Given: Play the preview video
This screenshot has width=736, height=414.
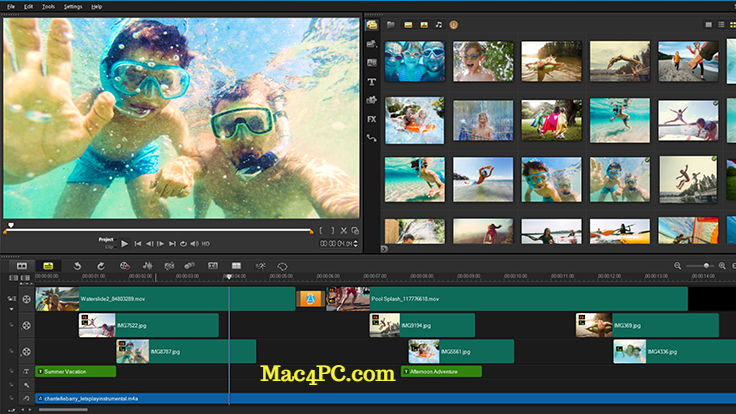Looking at the screenshot, I should point(124,244).
